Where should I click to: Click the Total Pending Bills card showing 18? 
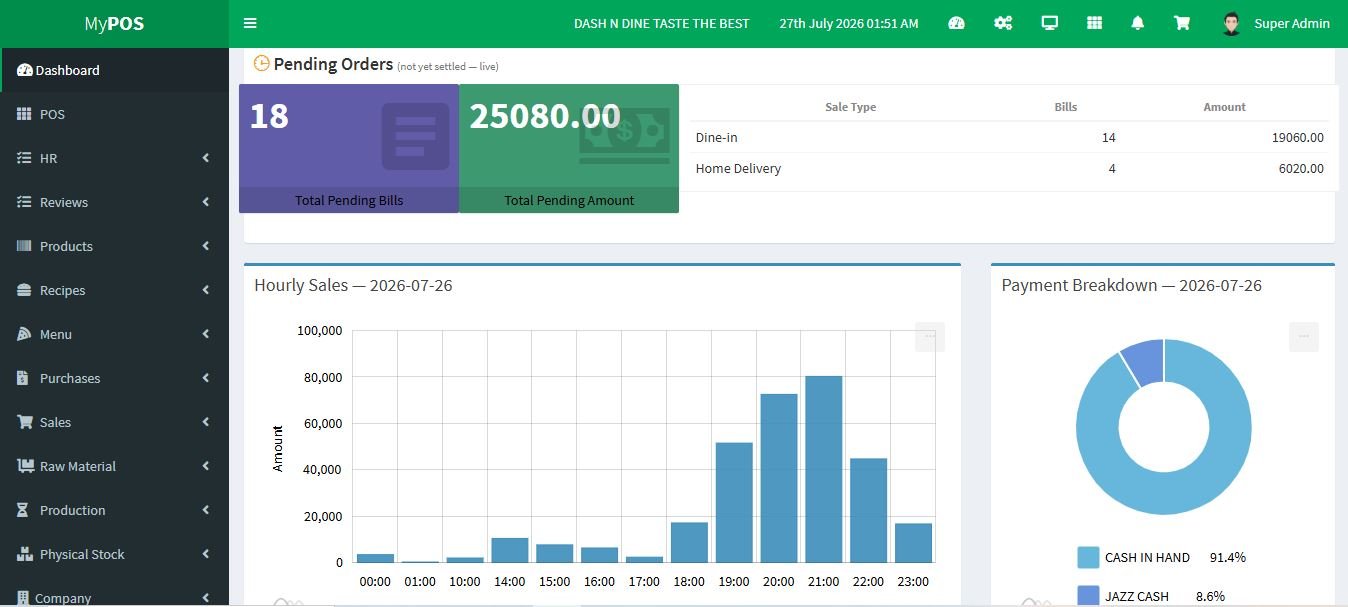tap(349, 148)
